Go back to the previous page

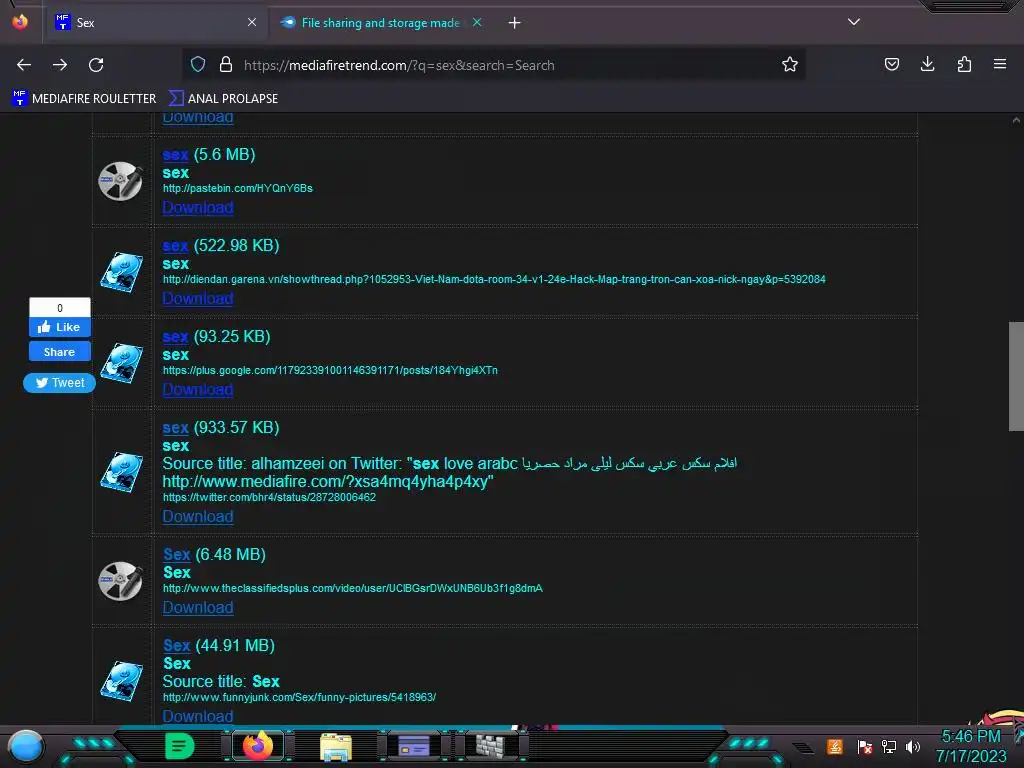point(24,65)
